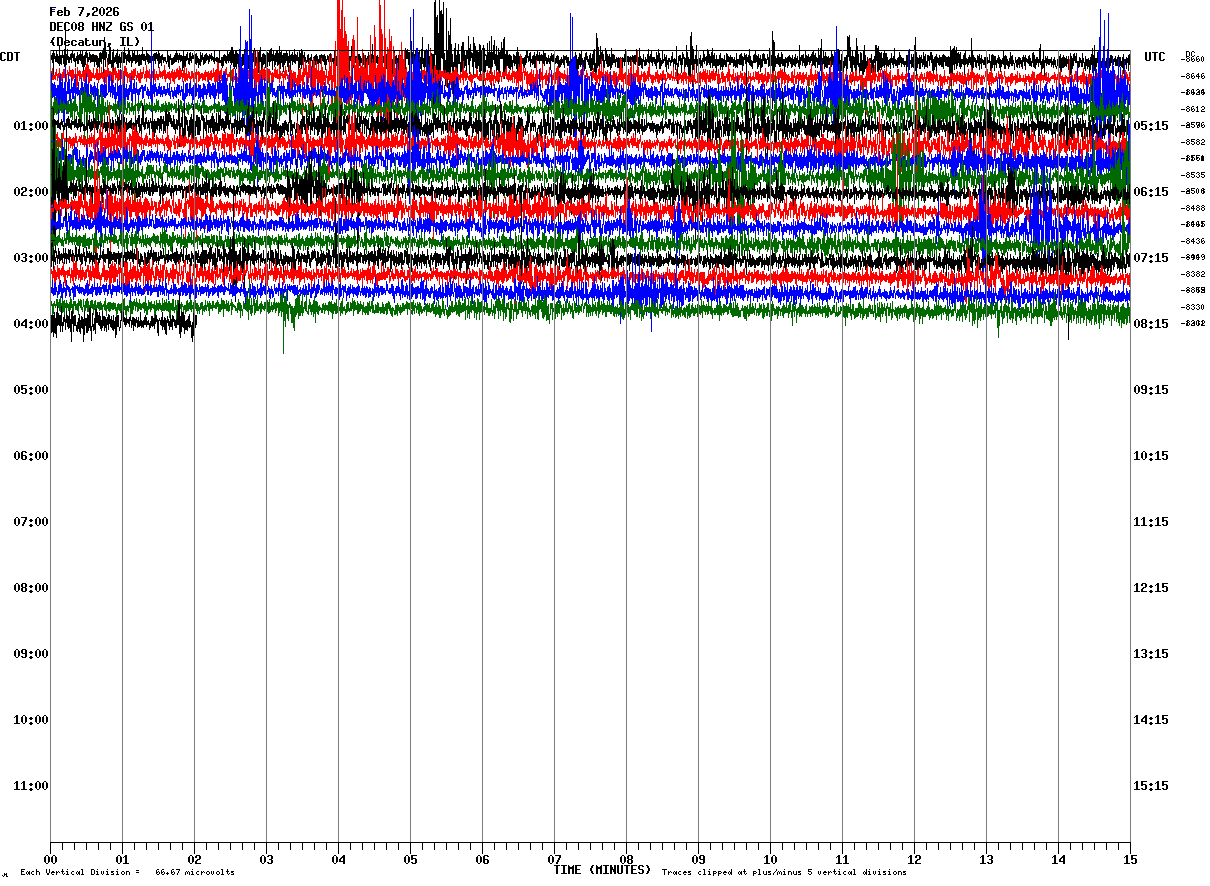Click the '14:15' UTC time label
The height and width of the screenshot is (886, 1210).
tap(1151, 720)
